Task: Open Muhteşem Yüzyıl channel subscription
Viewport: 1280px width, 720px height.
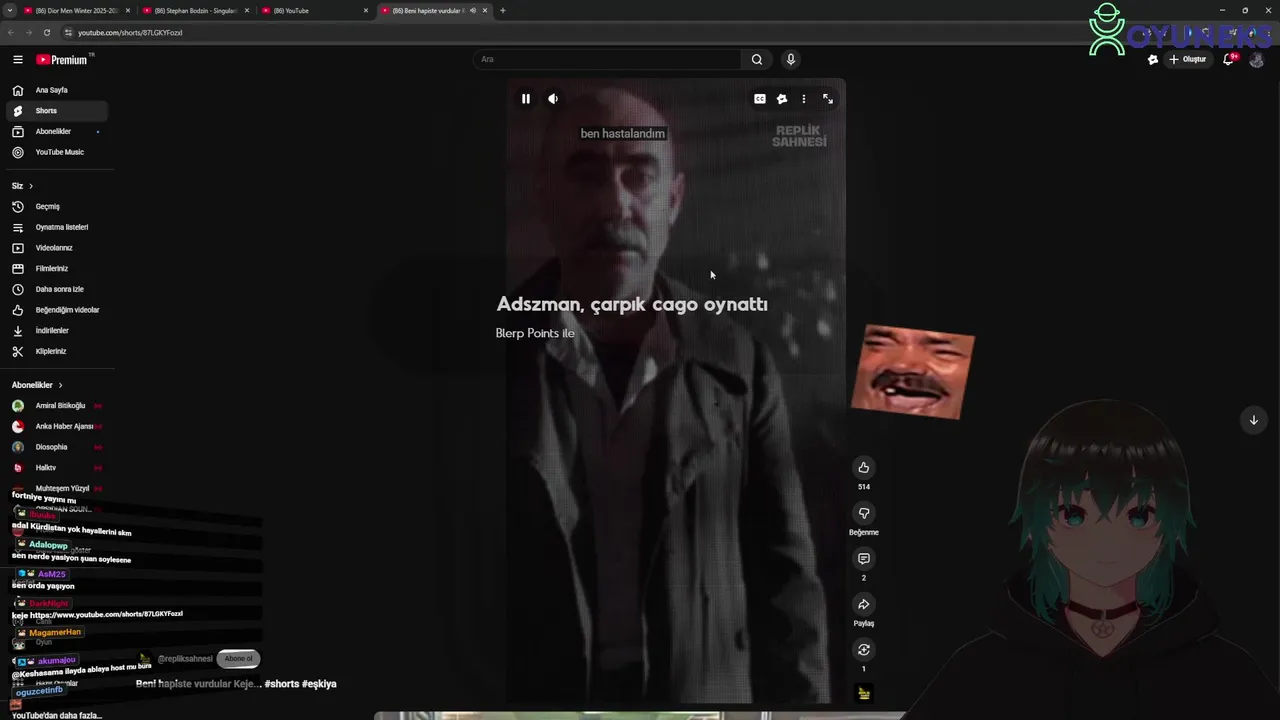Action: (56, 488)
